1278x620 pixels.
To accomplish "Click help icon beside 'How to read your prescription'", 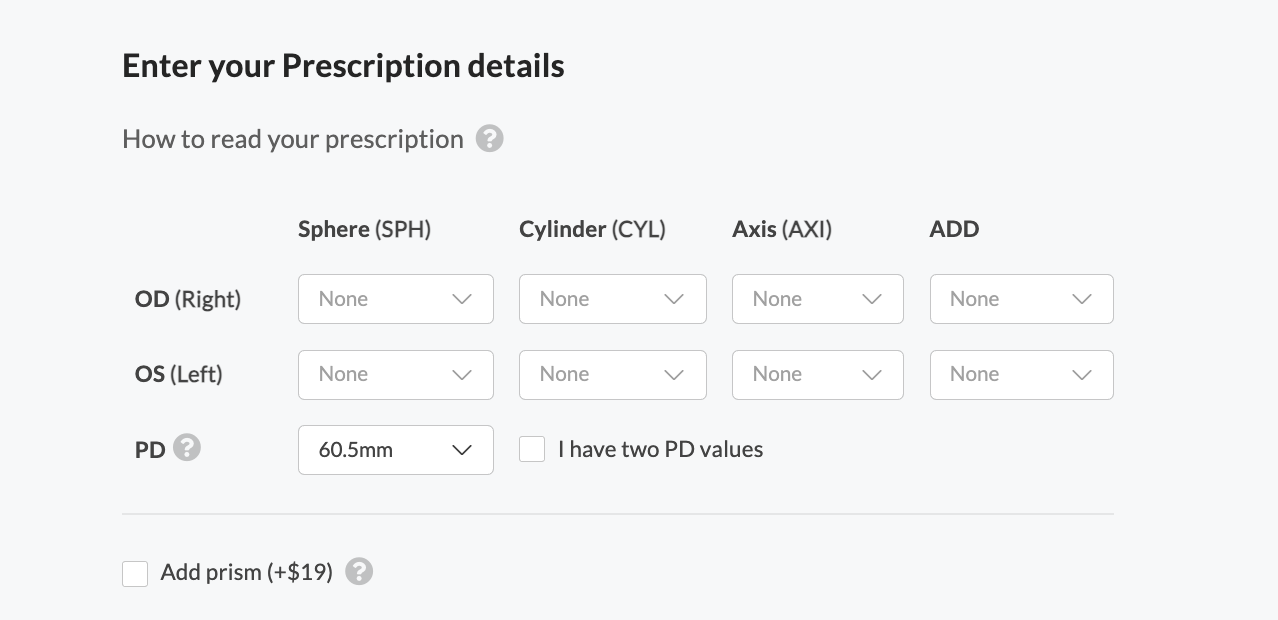I will (x=489, y=138).
